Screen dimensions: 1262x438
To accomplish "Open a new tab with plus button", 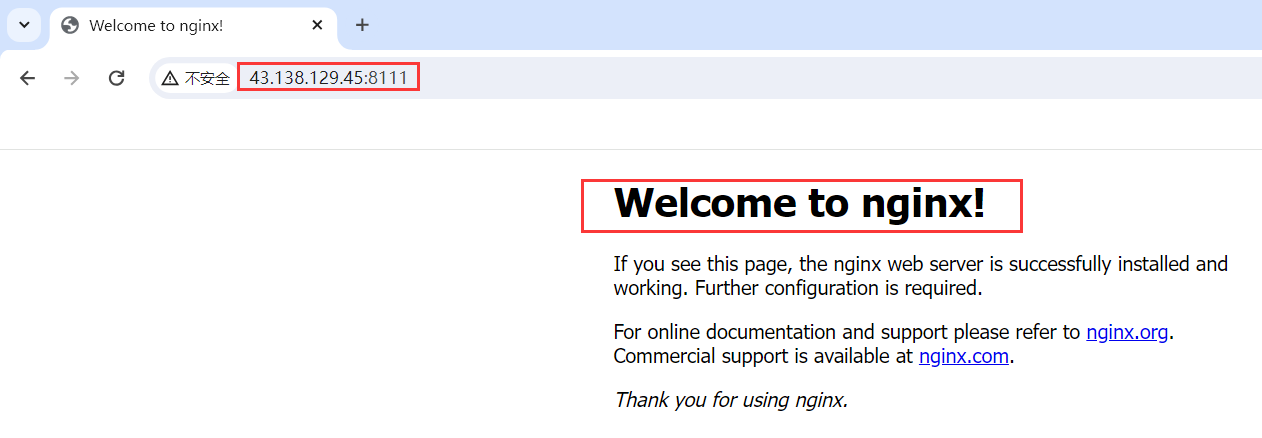I will [x=362, y=25].
